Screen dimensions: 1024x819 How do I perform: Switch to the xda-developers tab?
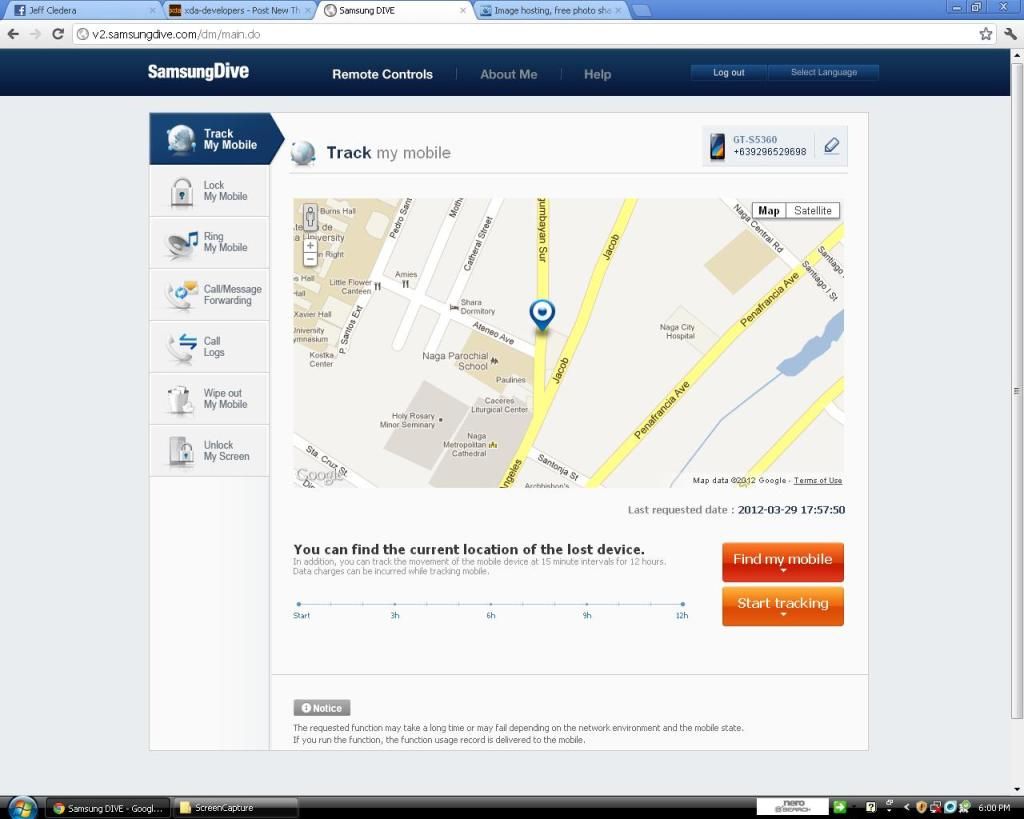click(236, 10)
